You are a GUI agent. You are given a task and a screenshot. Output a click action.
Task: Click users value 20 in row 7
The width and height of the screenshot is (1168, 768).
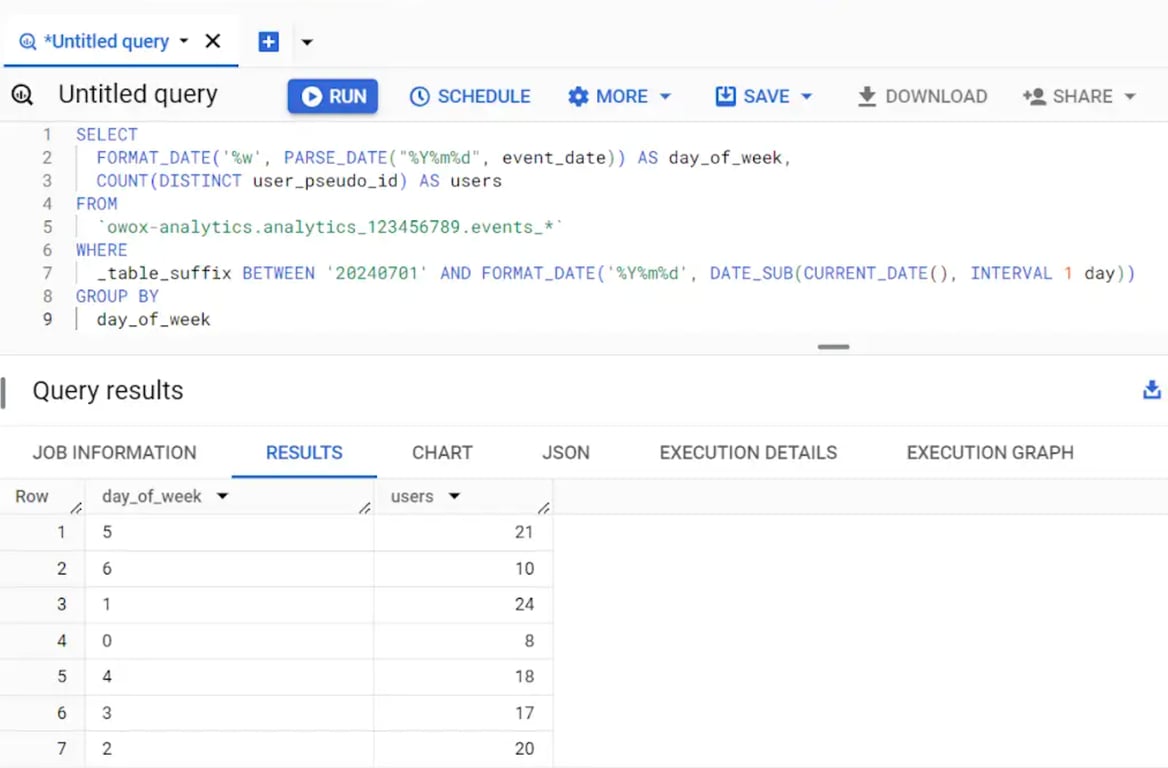[524, 749]
